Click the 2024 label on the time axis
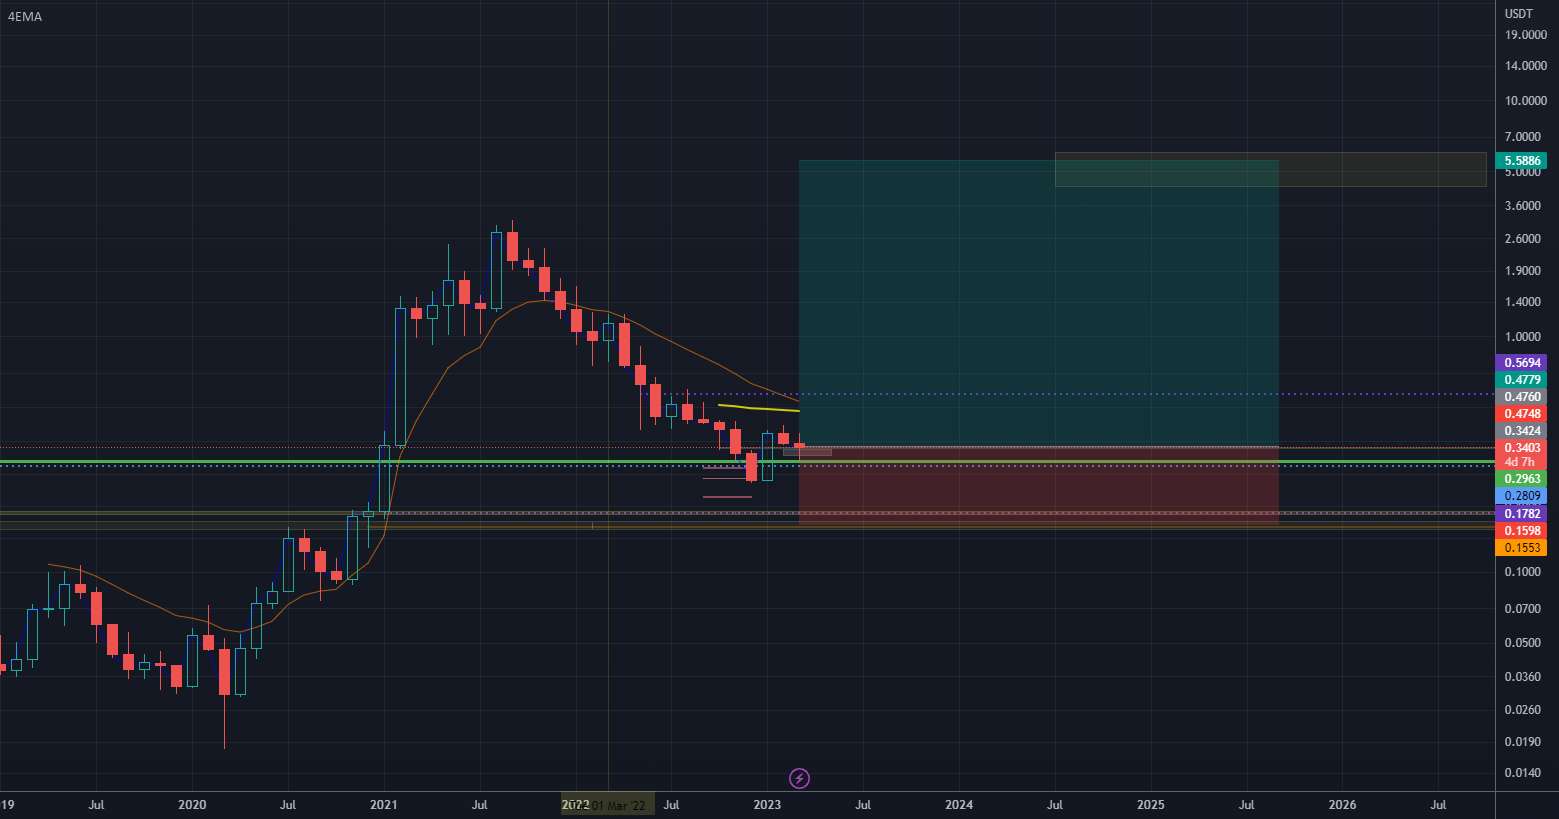 coord(959,805)
